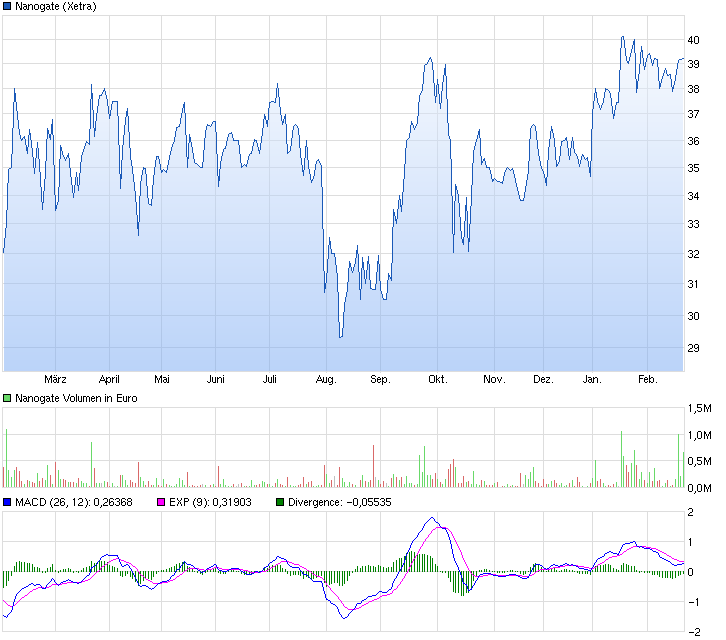The width and height of the screenshot is (726, 640).
Task: Click the price axis value 31
Action: pos(693,284)
